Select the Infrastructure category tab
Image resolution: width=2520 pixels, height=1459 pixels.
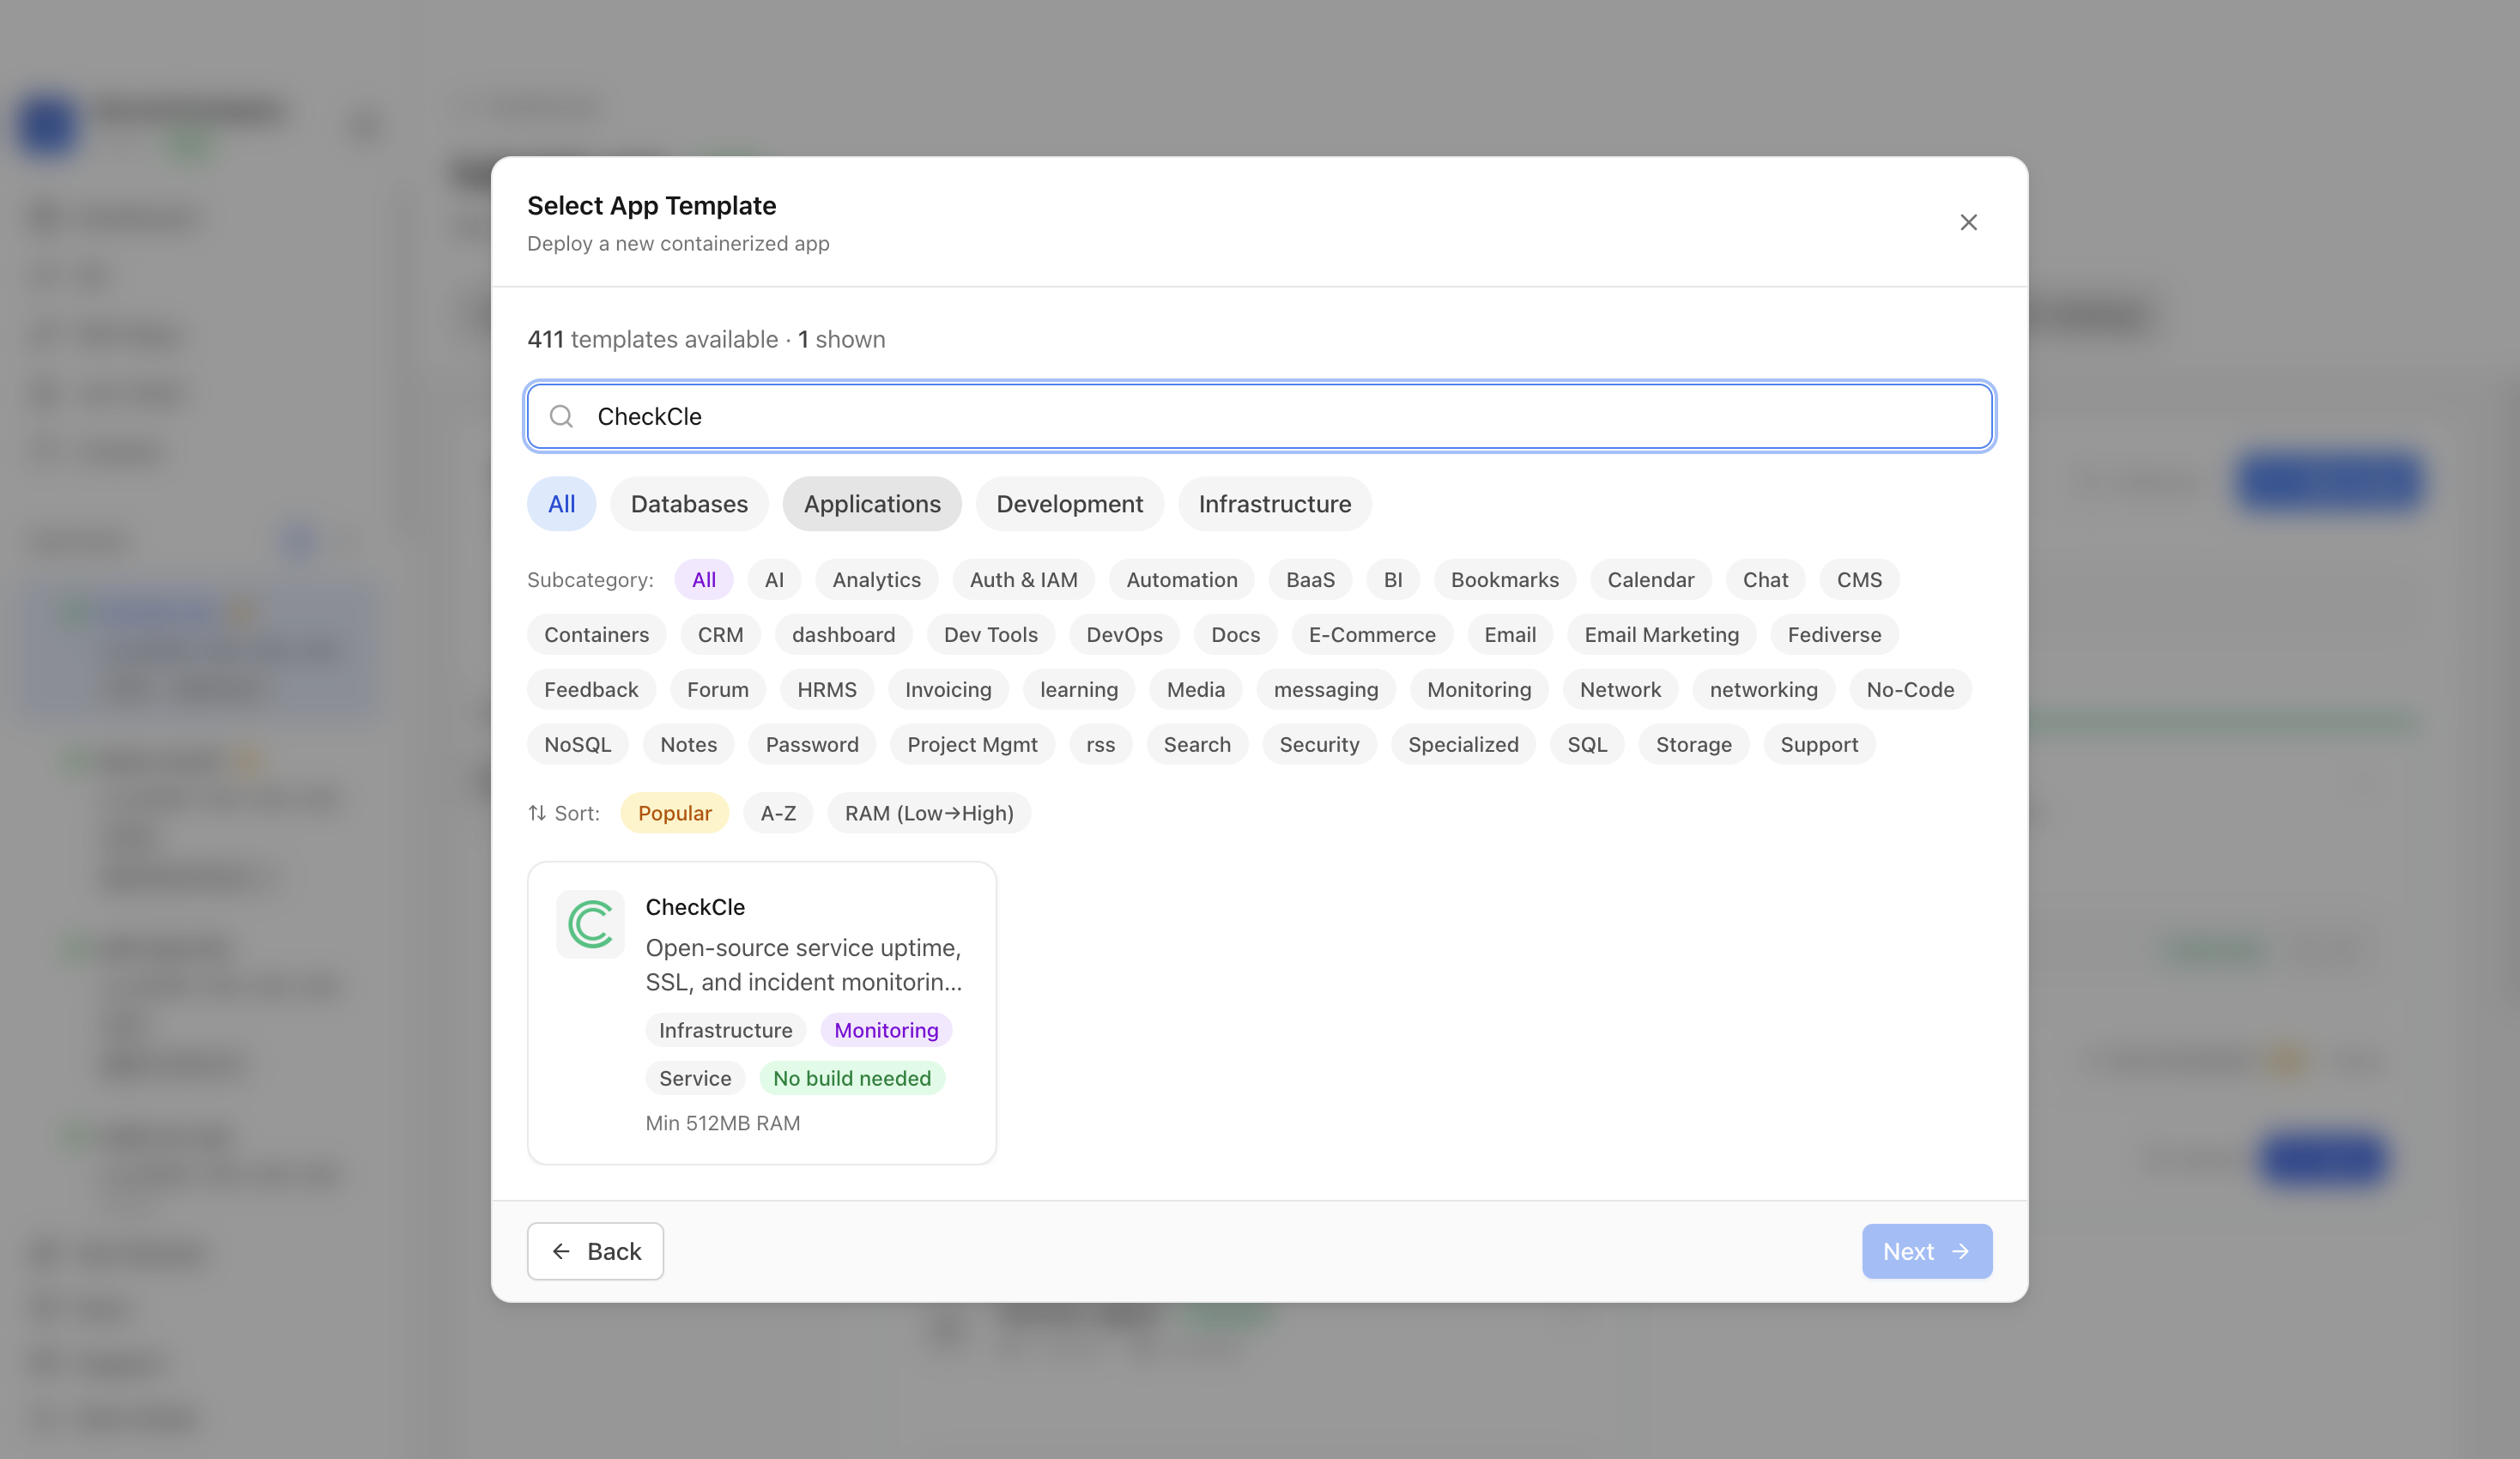(x=1274, y=504)
